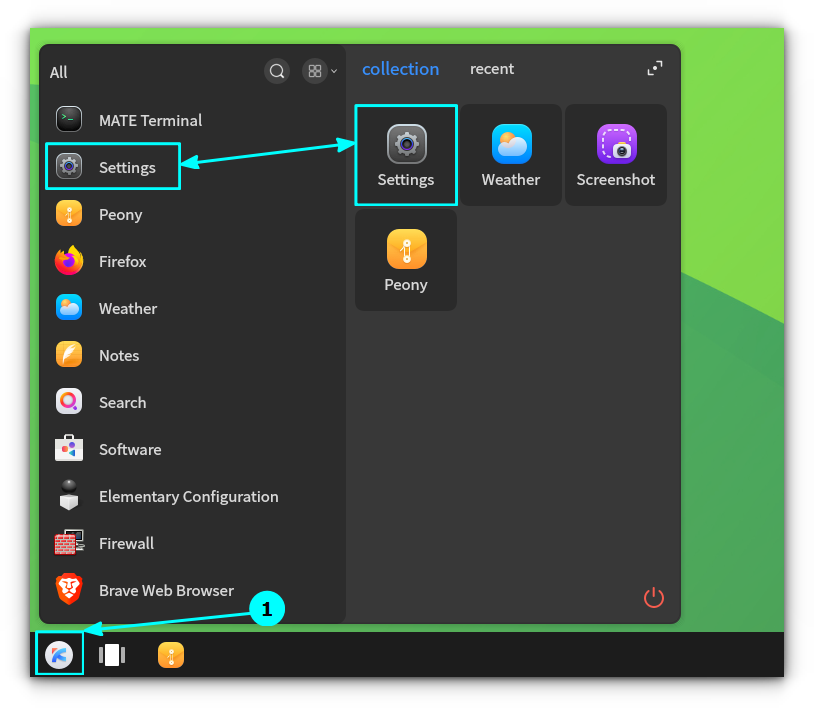The height and width of the screenshot is (709, 814).
Task: Click the search magnifier icon
Action: point(277,71)
